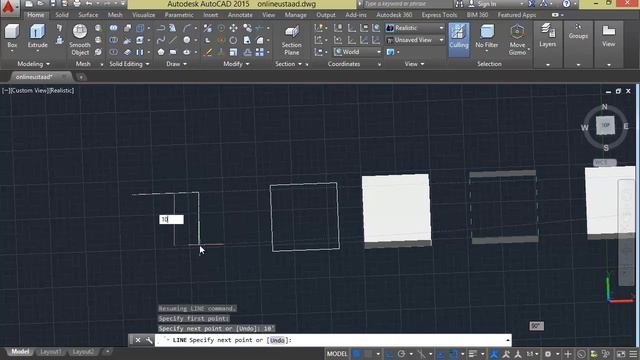Select the Extrude tool
The width and height of the screenshot is (640, 360).
[x=38, y=37]
